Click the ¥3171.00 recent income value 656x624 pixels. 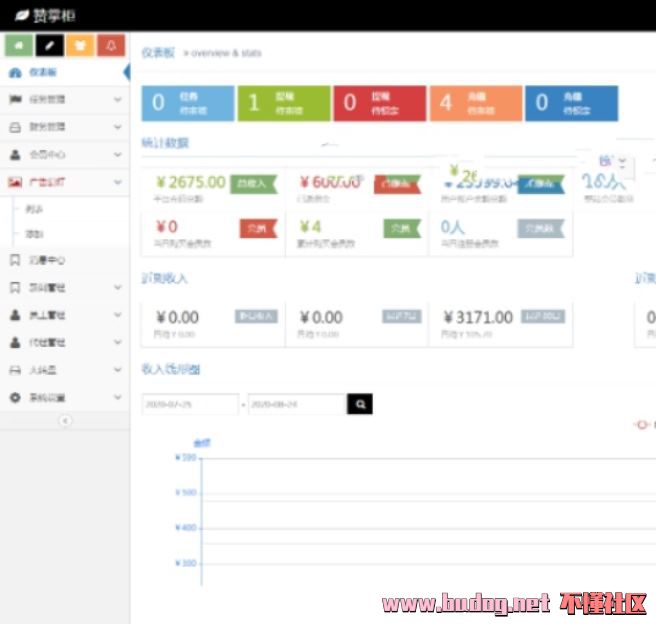point(478,317)
